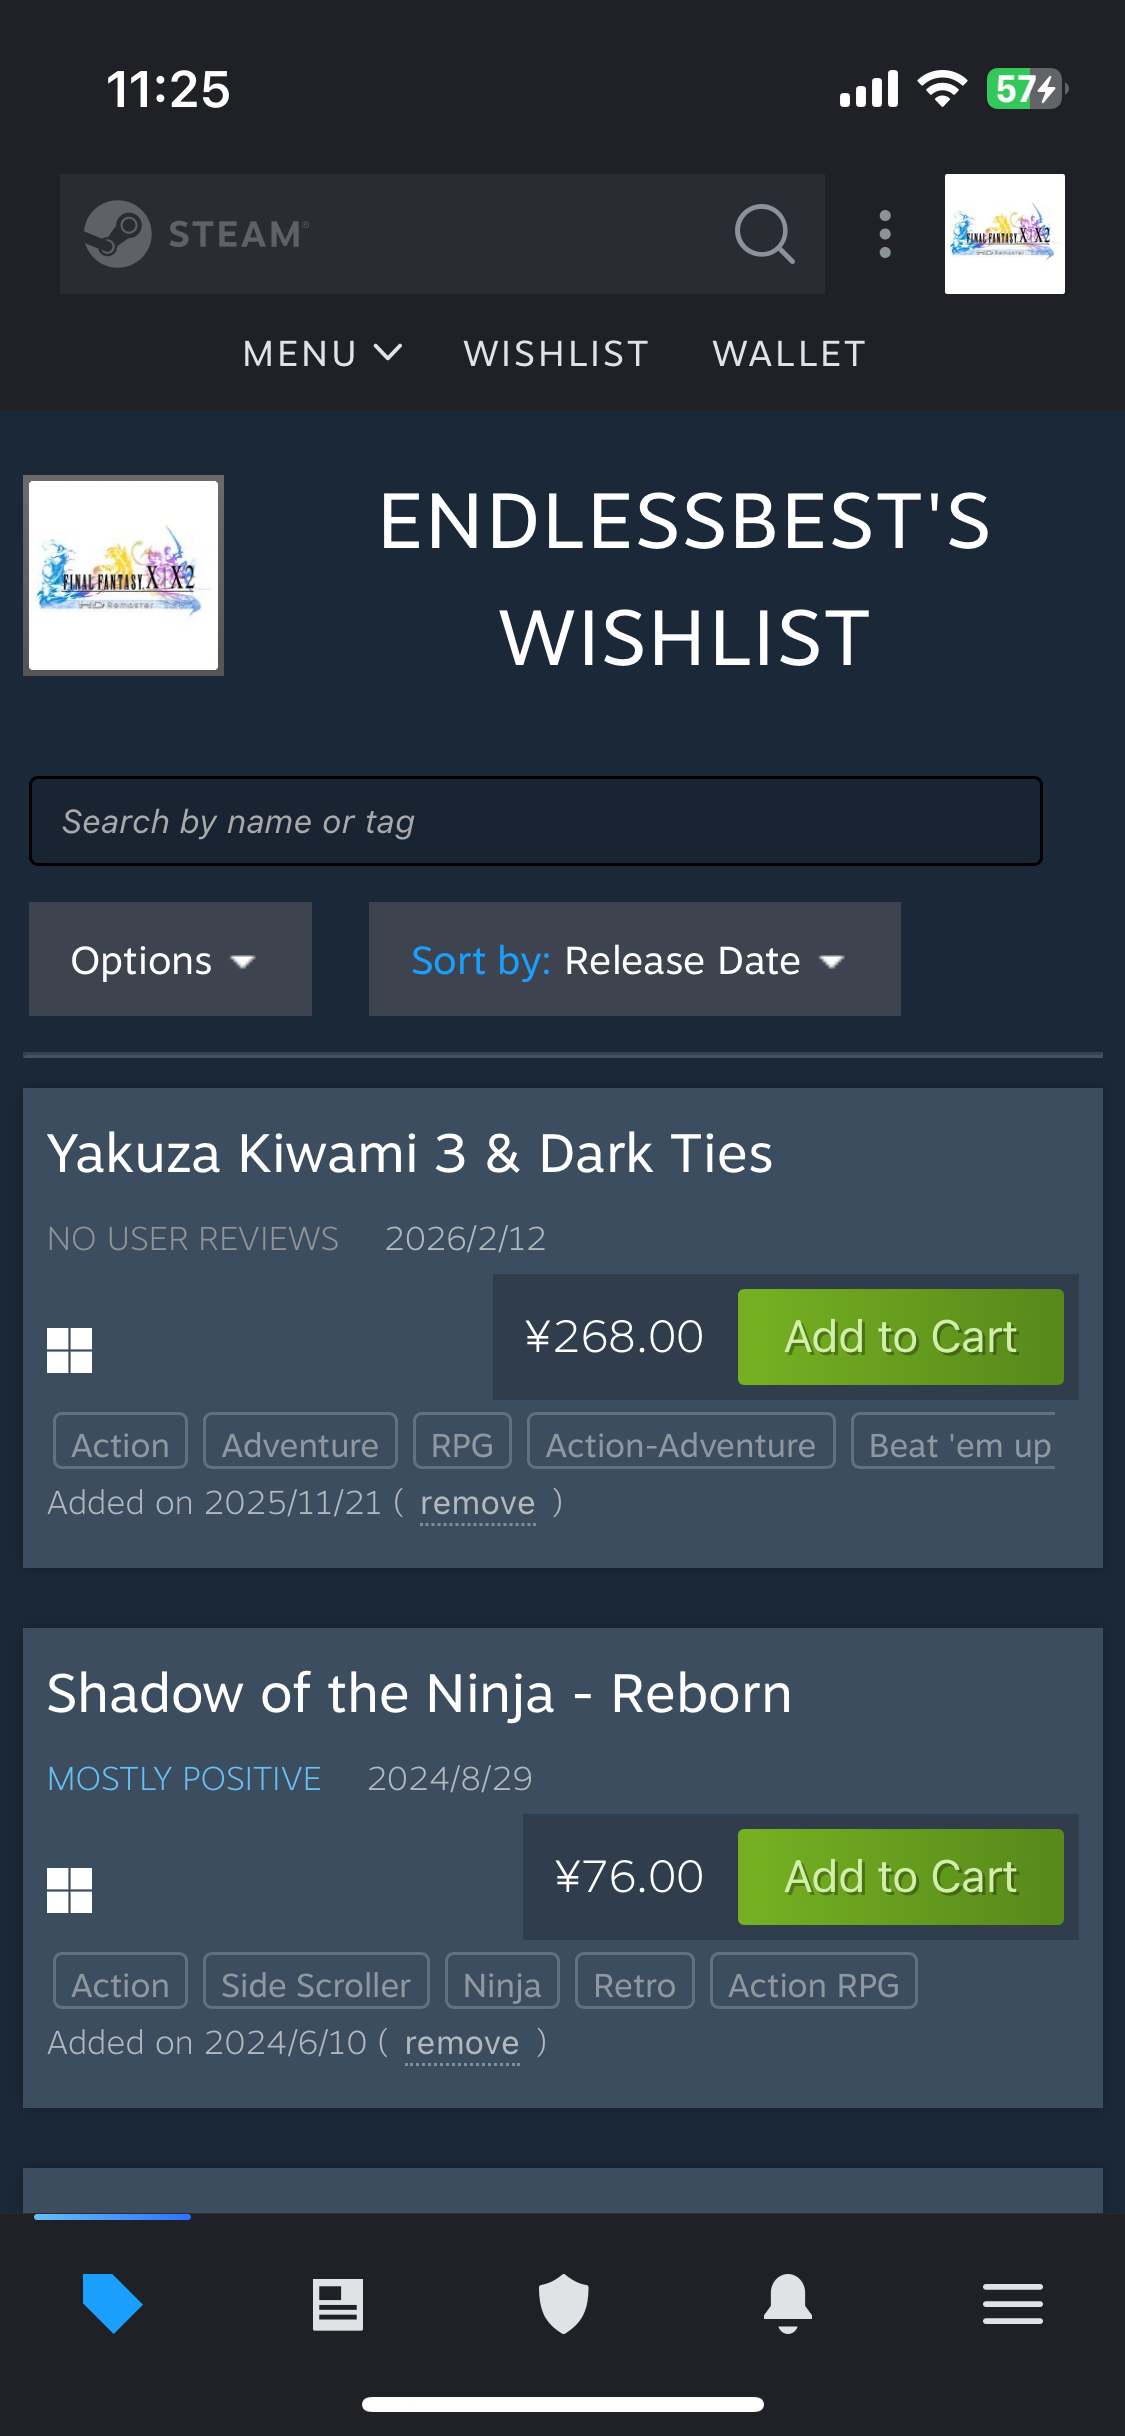Image resolution: width=1125 pixels, height=2436 pixels.
Task: Focus the Search by name or tag field
Action: pos(536,821)
